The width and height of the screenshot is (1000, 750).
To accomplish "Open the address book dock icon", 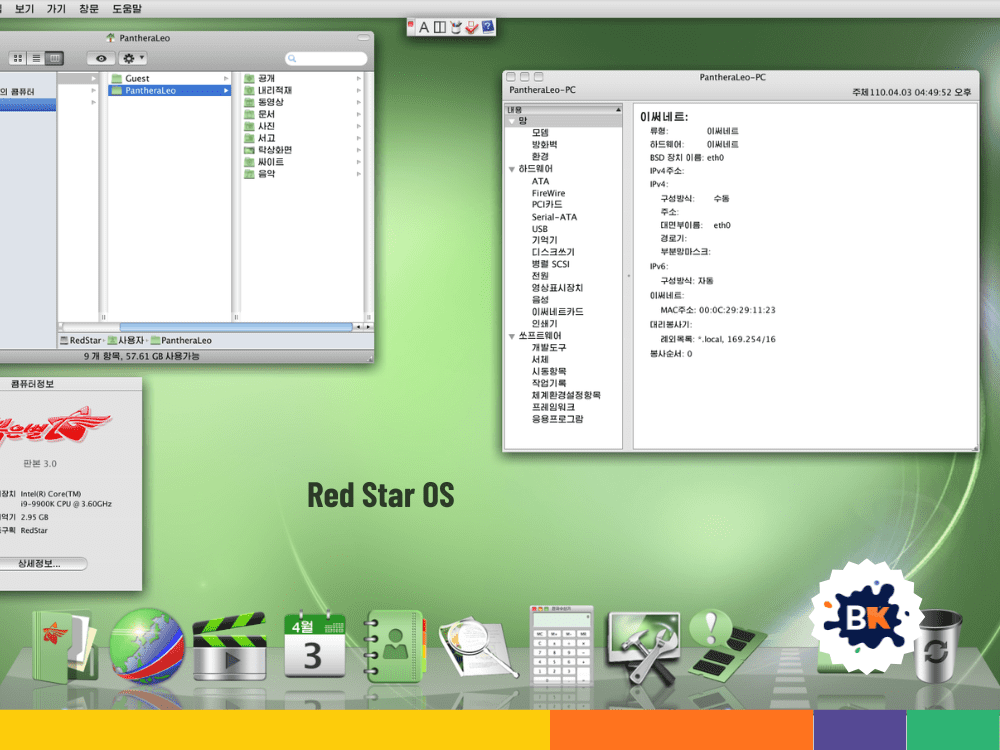I will point(394,646).
